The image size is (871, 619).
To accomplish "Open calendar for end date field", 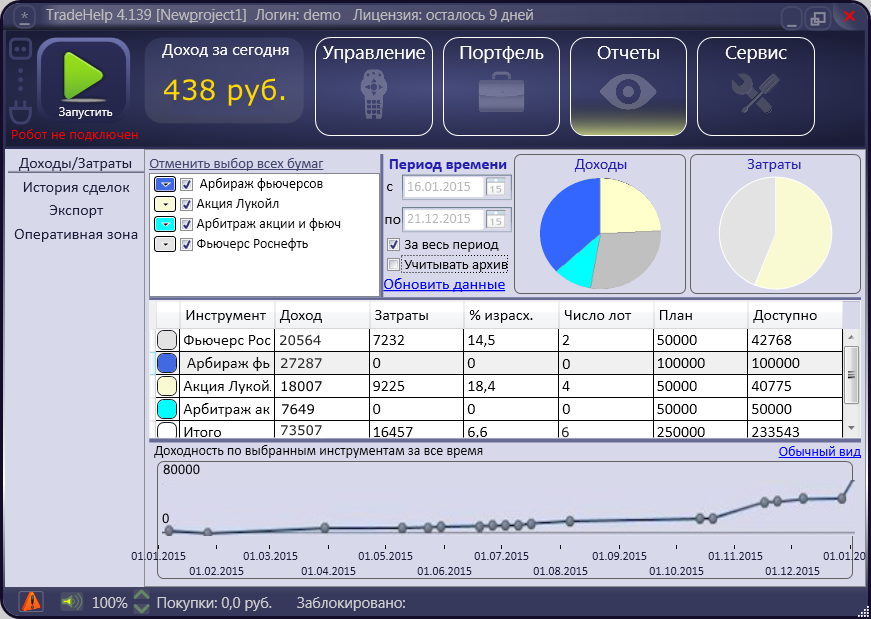I will click(x=497, y=219).
